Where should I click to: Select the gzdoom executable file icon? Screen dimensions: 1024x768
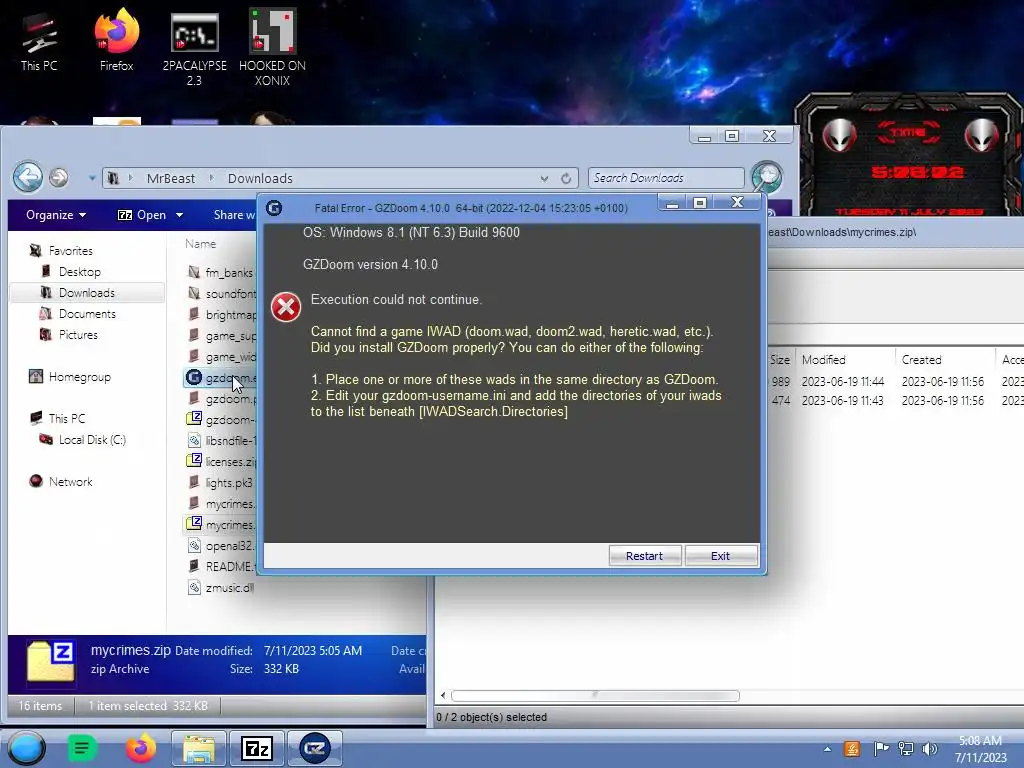click(x=194, y=377)
